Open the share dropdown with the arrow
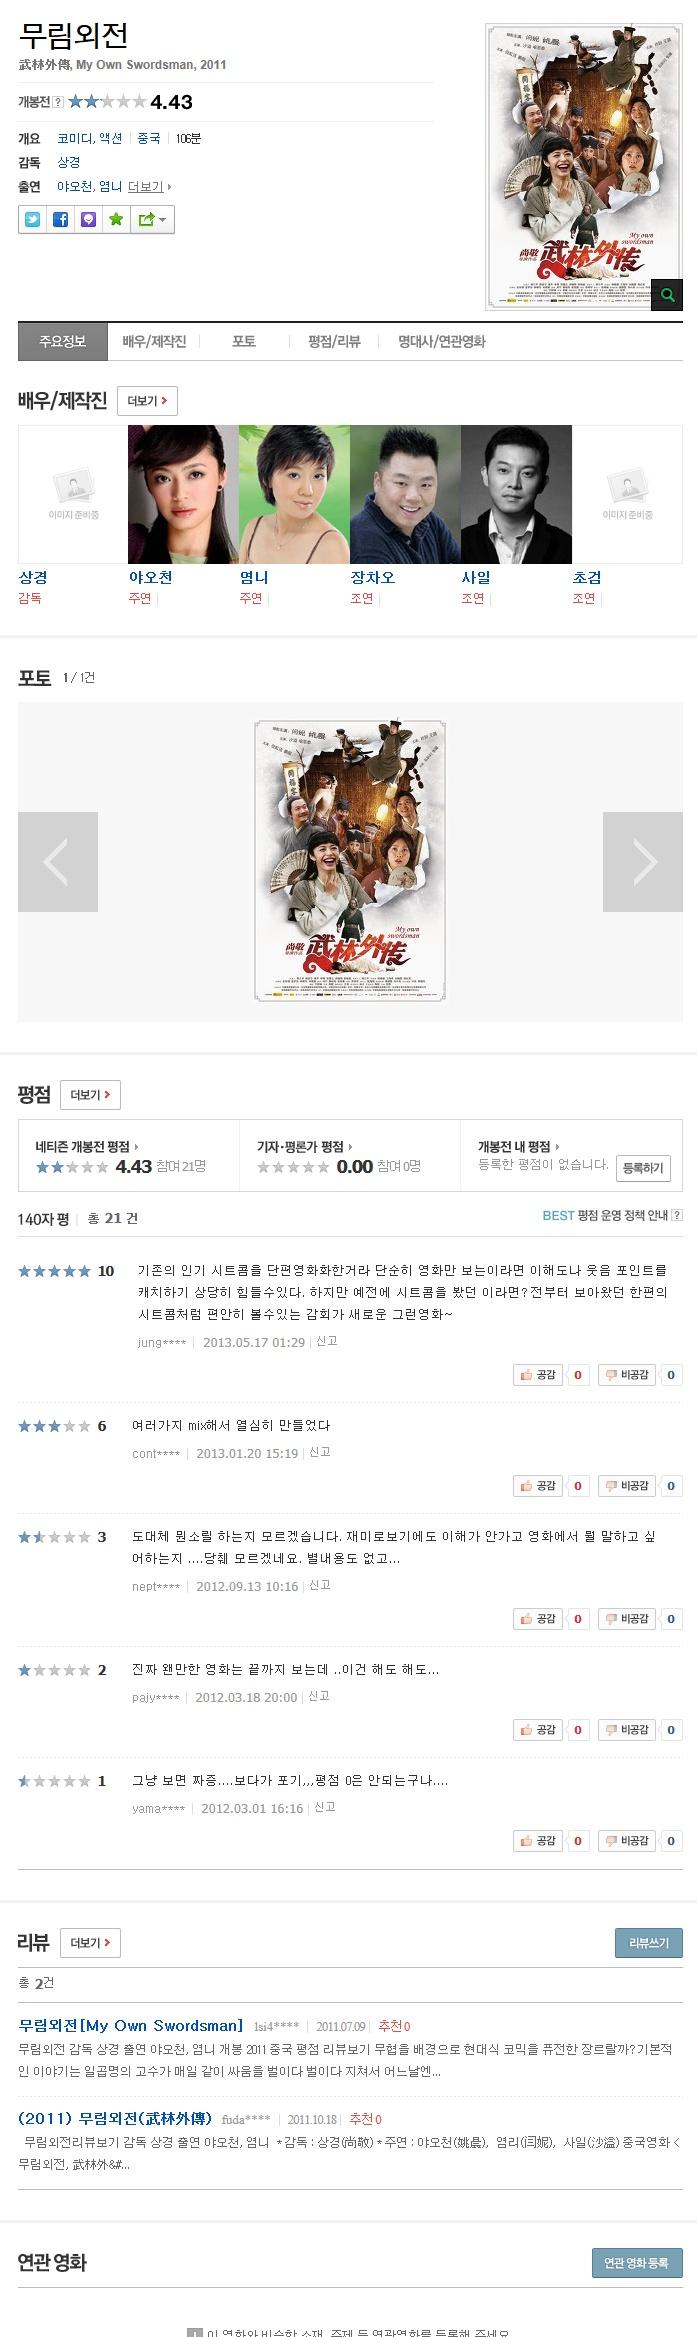This screenshot has height=2337, width=697. [153, 219]
